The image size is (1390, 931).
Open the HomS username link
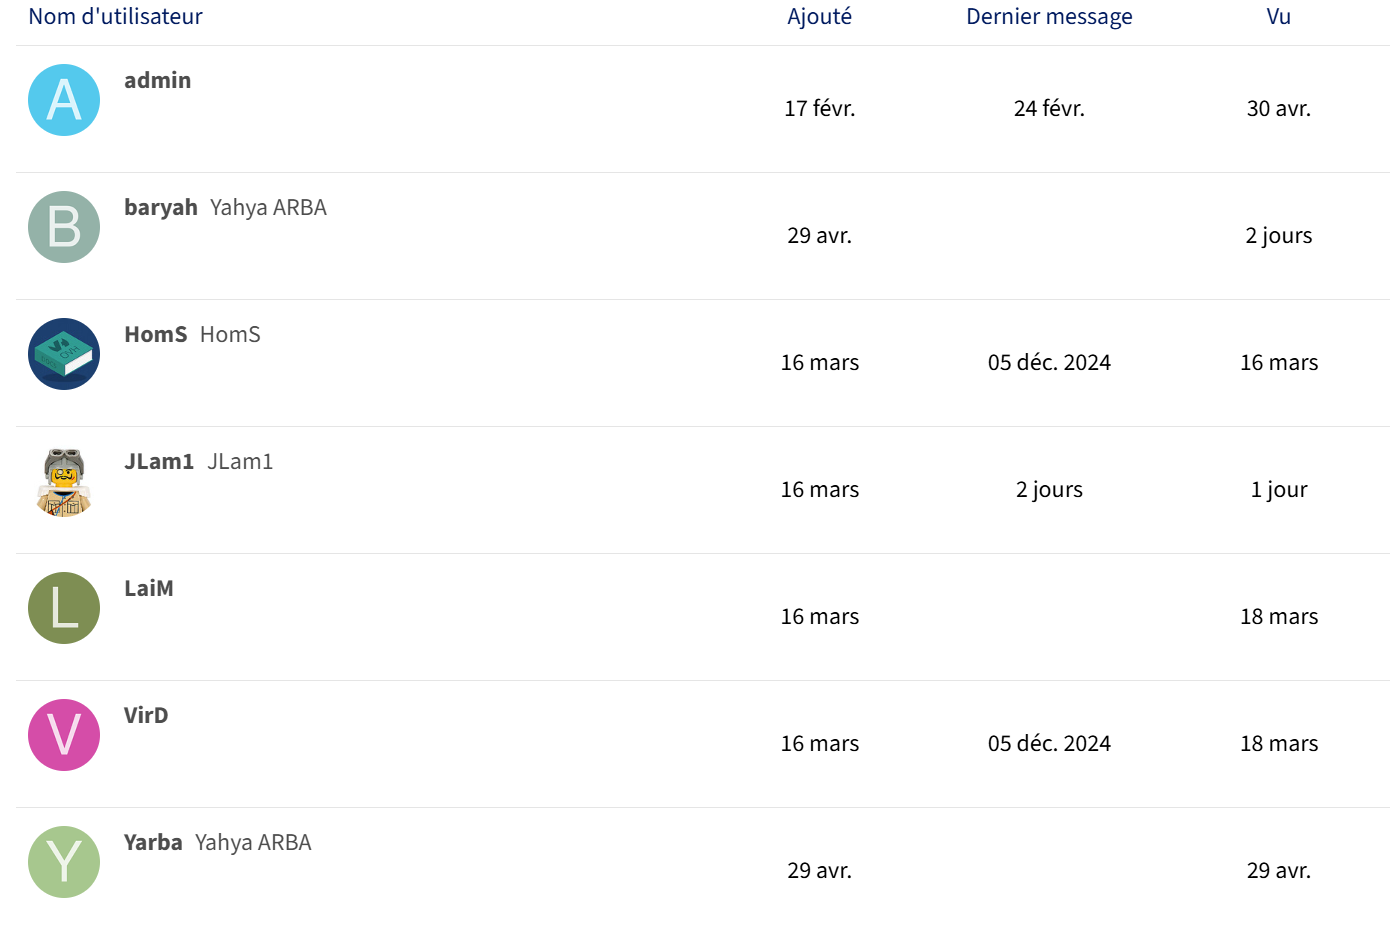point(156,334)
